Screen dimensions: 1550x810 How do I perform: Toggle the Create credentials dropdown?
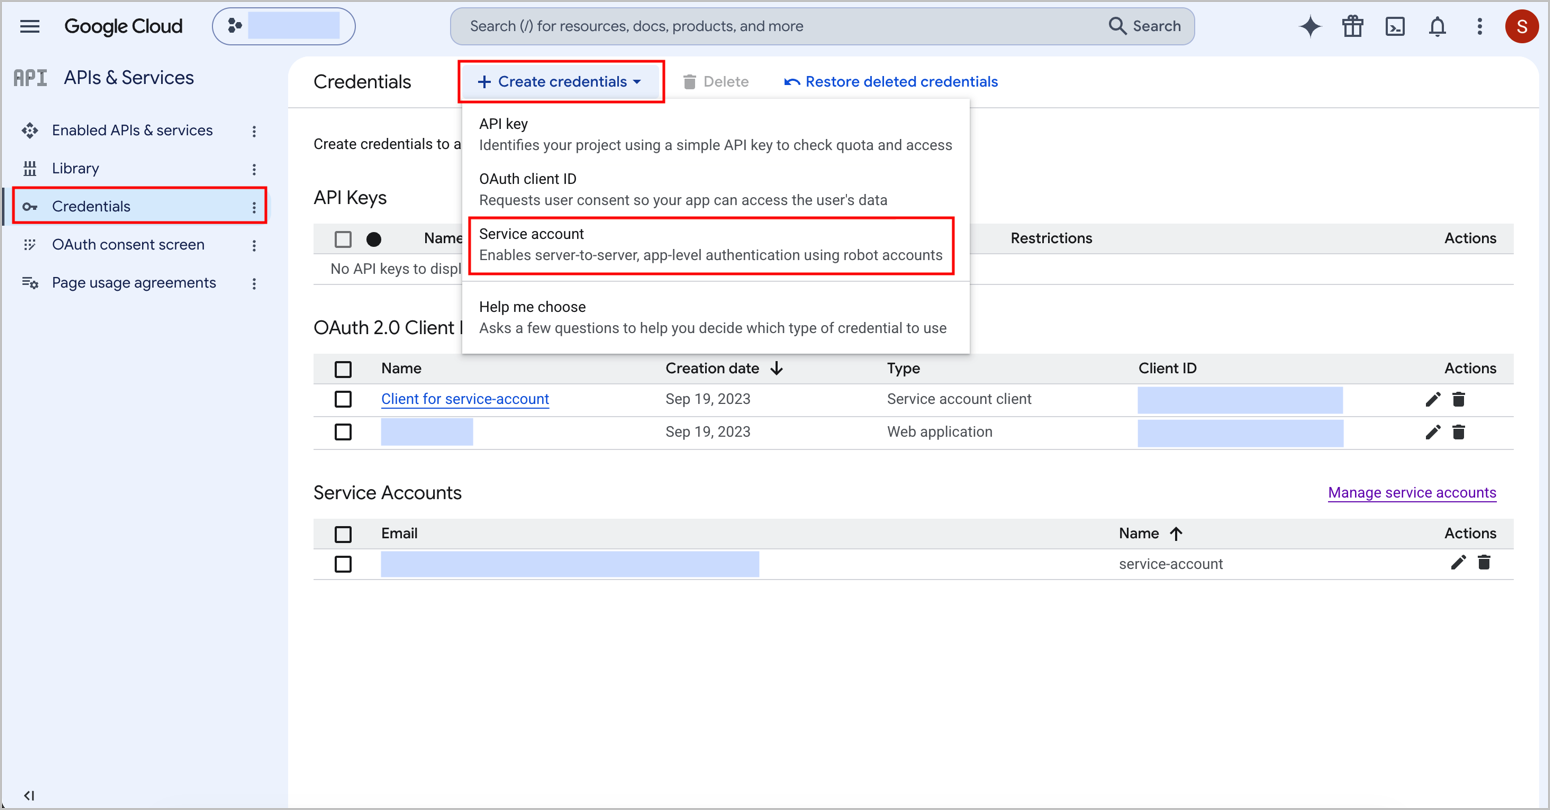pos(561,82)
